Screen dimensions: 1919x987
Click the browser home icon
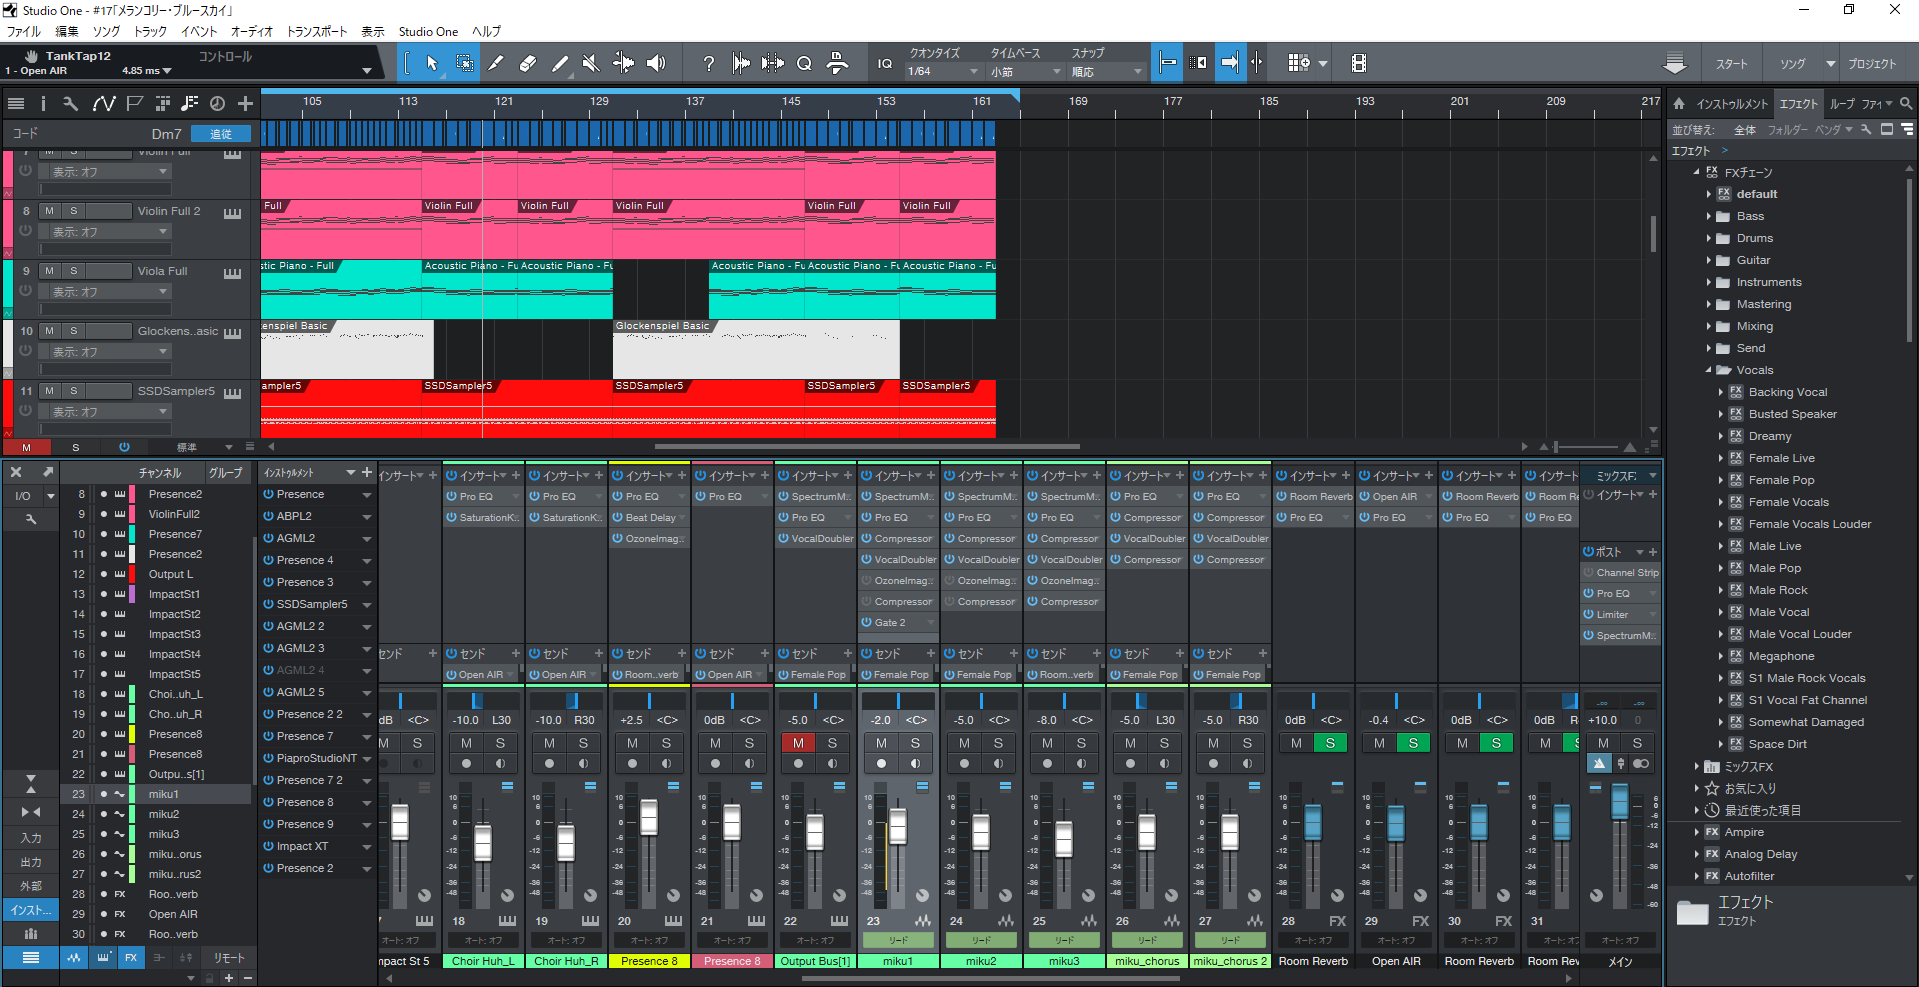pyautogui.click(x=1679, y=103)
